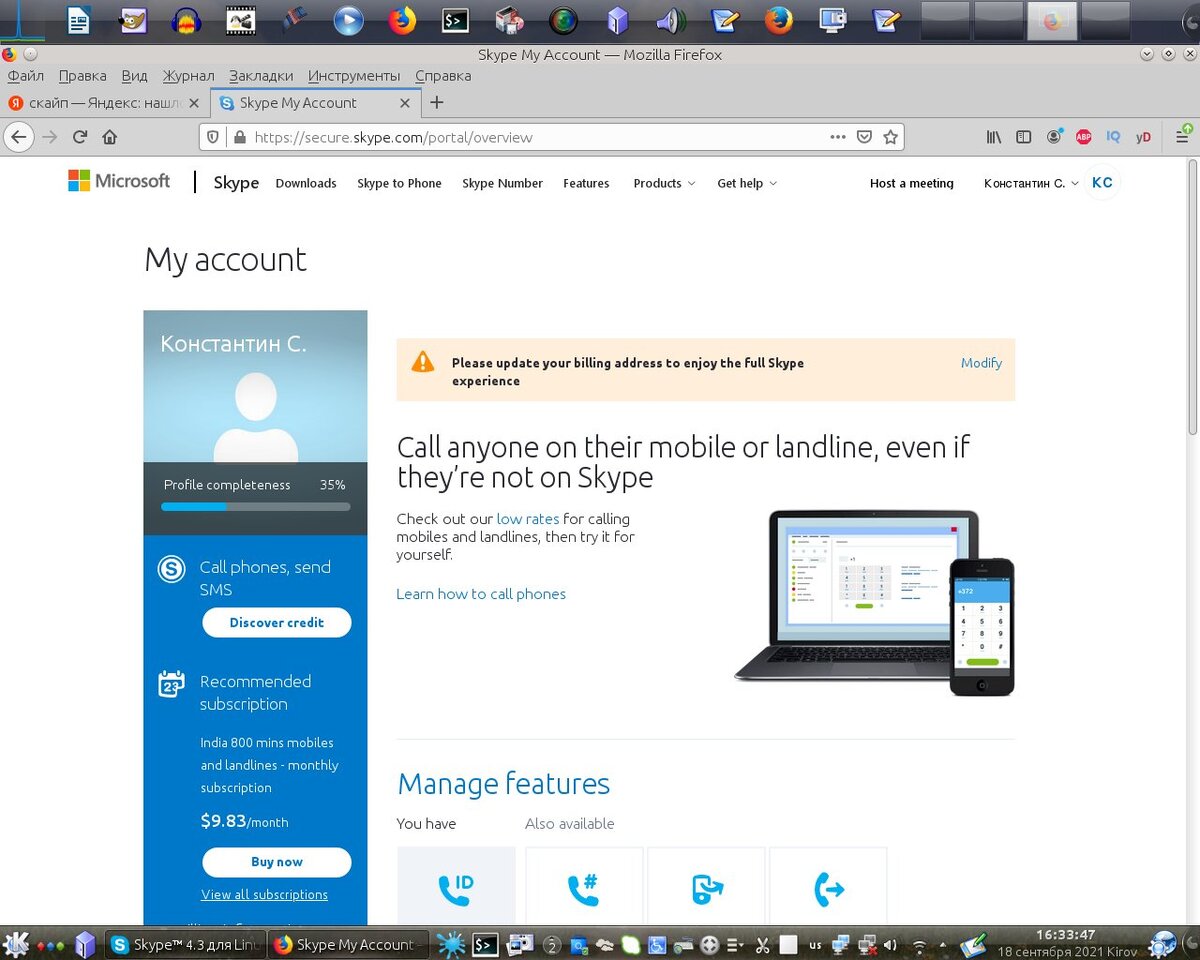Click the Wi-Fi network tray icon
This screenshot has height=960, width=1200.
[x=919, y=944]
